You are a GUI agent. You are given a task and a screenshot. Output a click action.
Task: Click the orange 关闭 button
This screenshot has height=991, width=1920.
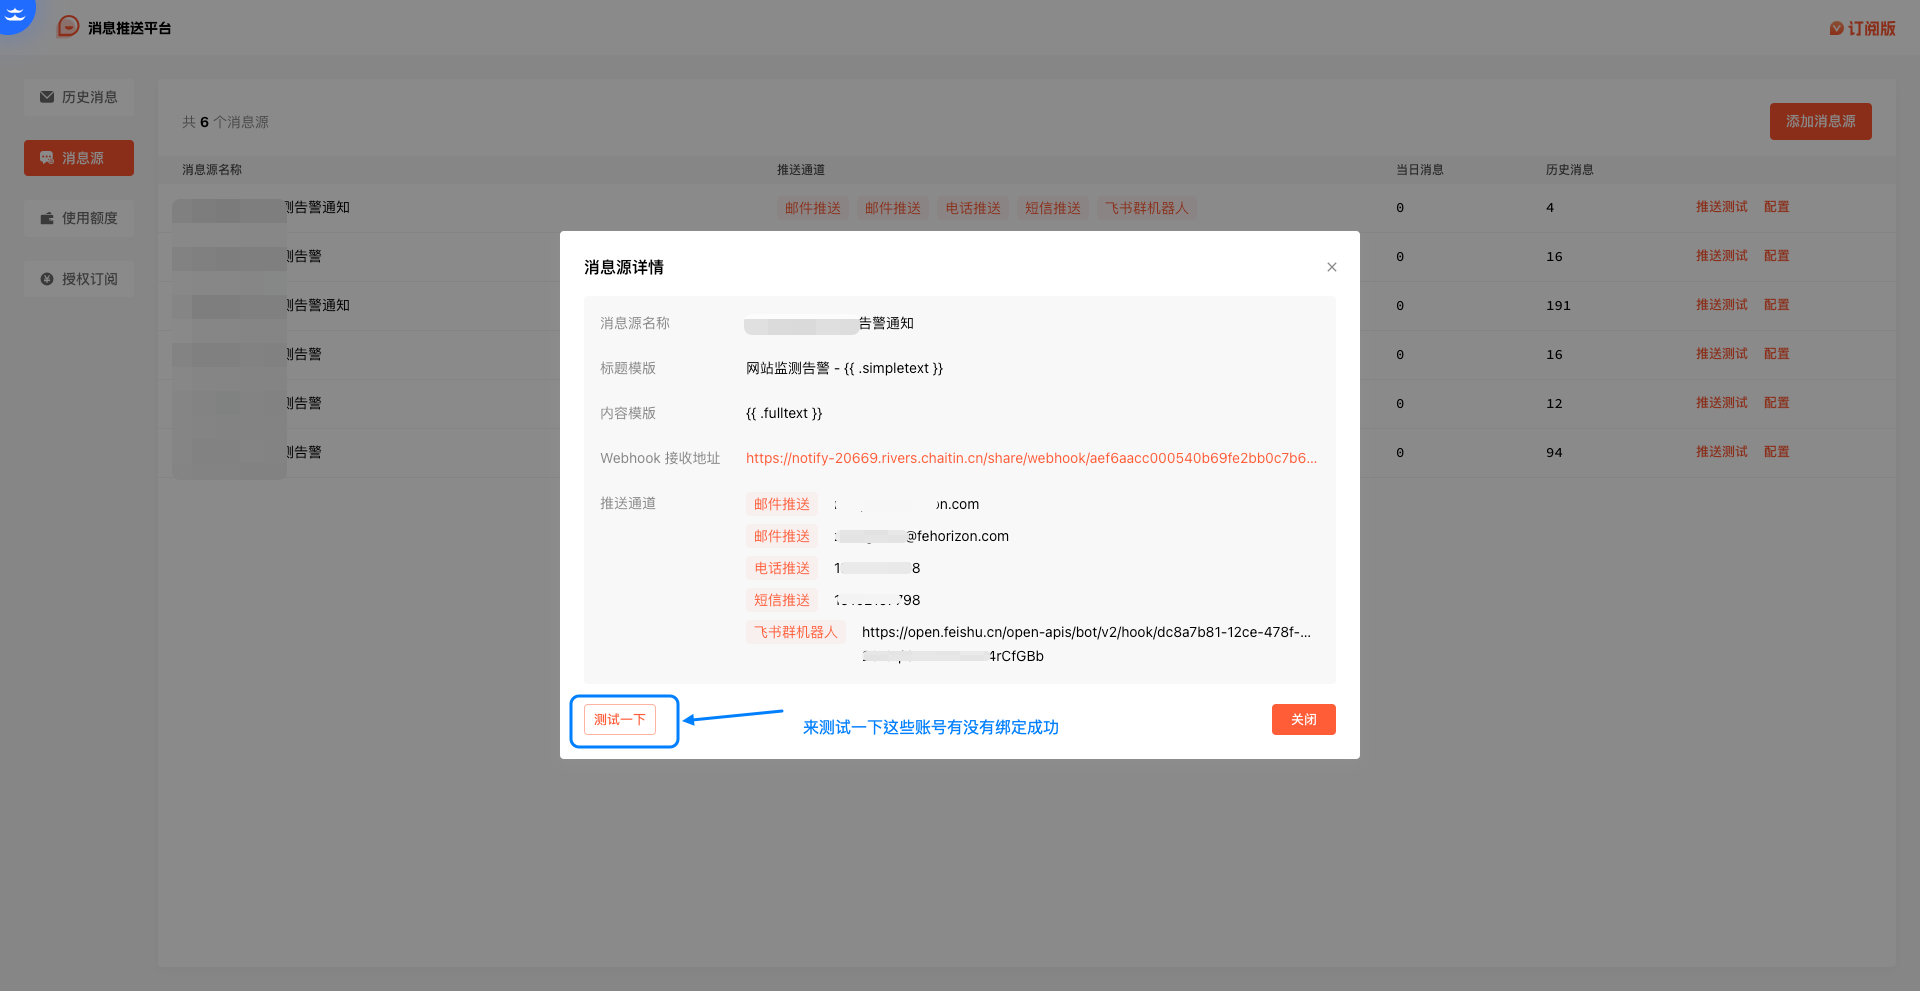coord(1303,720)
